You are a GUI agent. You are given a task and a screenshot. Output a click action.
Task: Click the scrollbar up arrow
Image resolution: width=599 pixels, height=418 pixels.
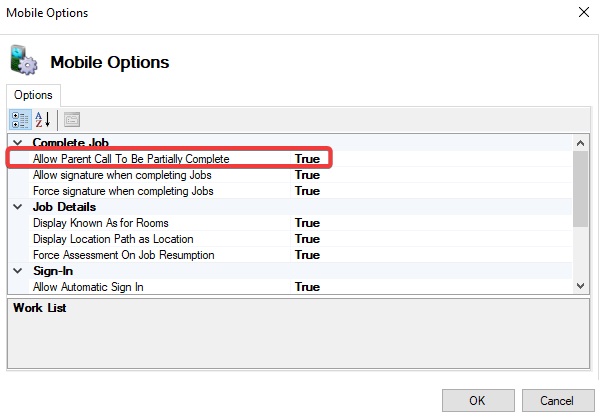580,143
